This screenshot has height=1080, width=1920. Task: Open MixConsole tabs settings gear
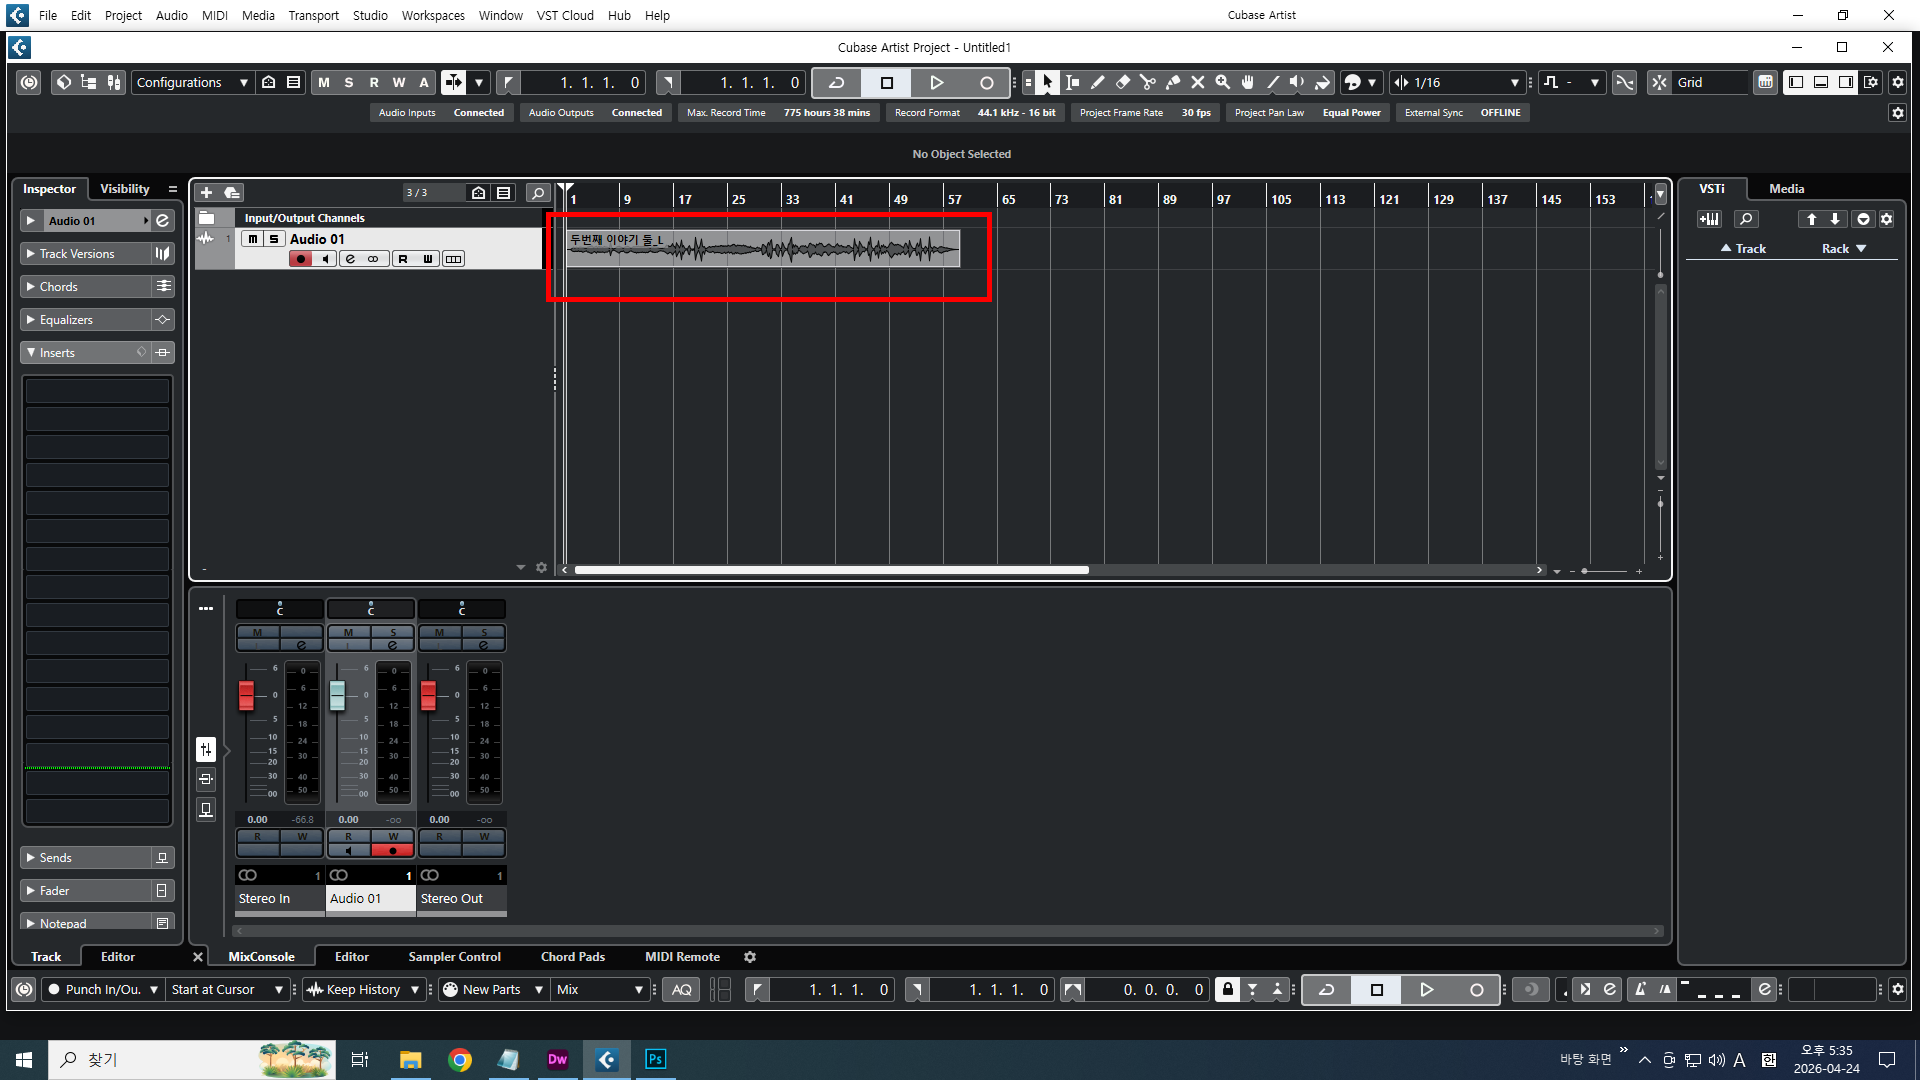click(x=750, y=957)
